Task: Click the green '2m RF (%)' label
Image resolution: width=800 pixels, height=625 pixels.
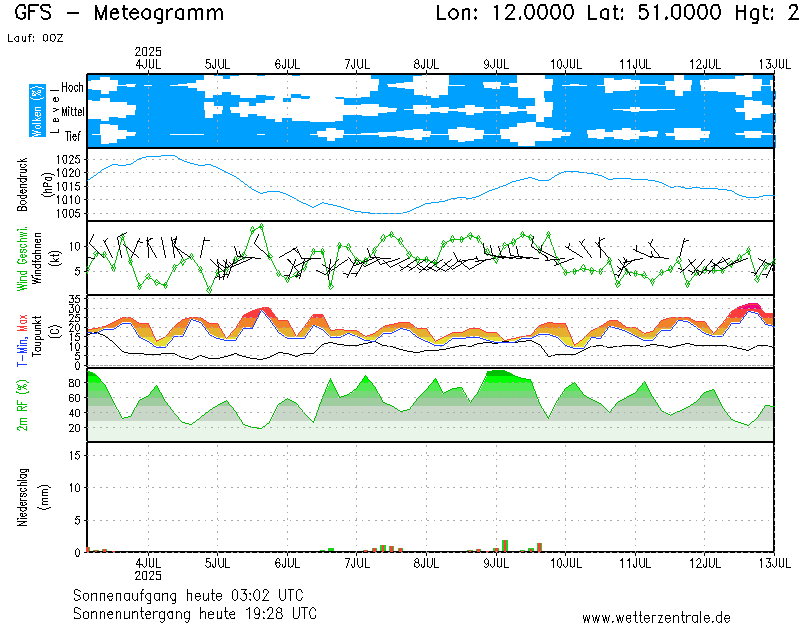Action: (23, 405)
